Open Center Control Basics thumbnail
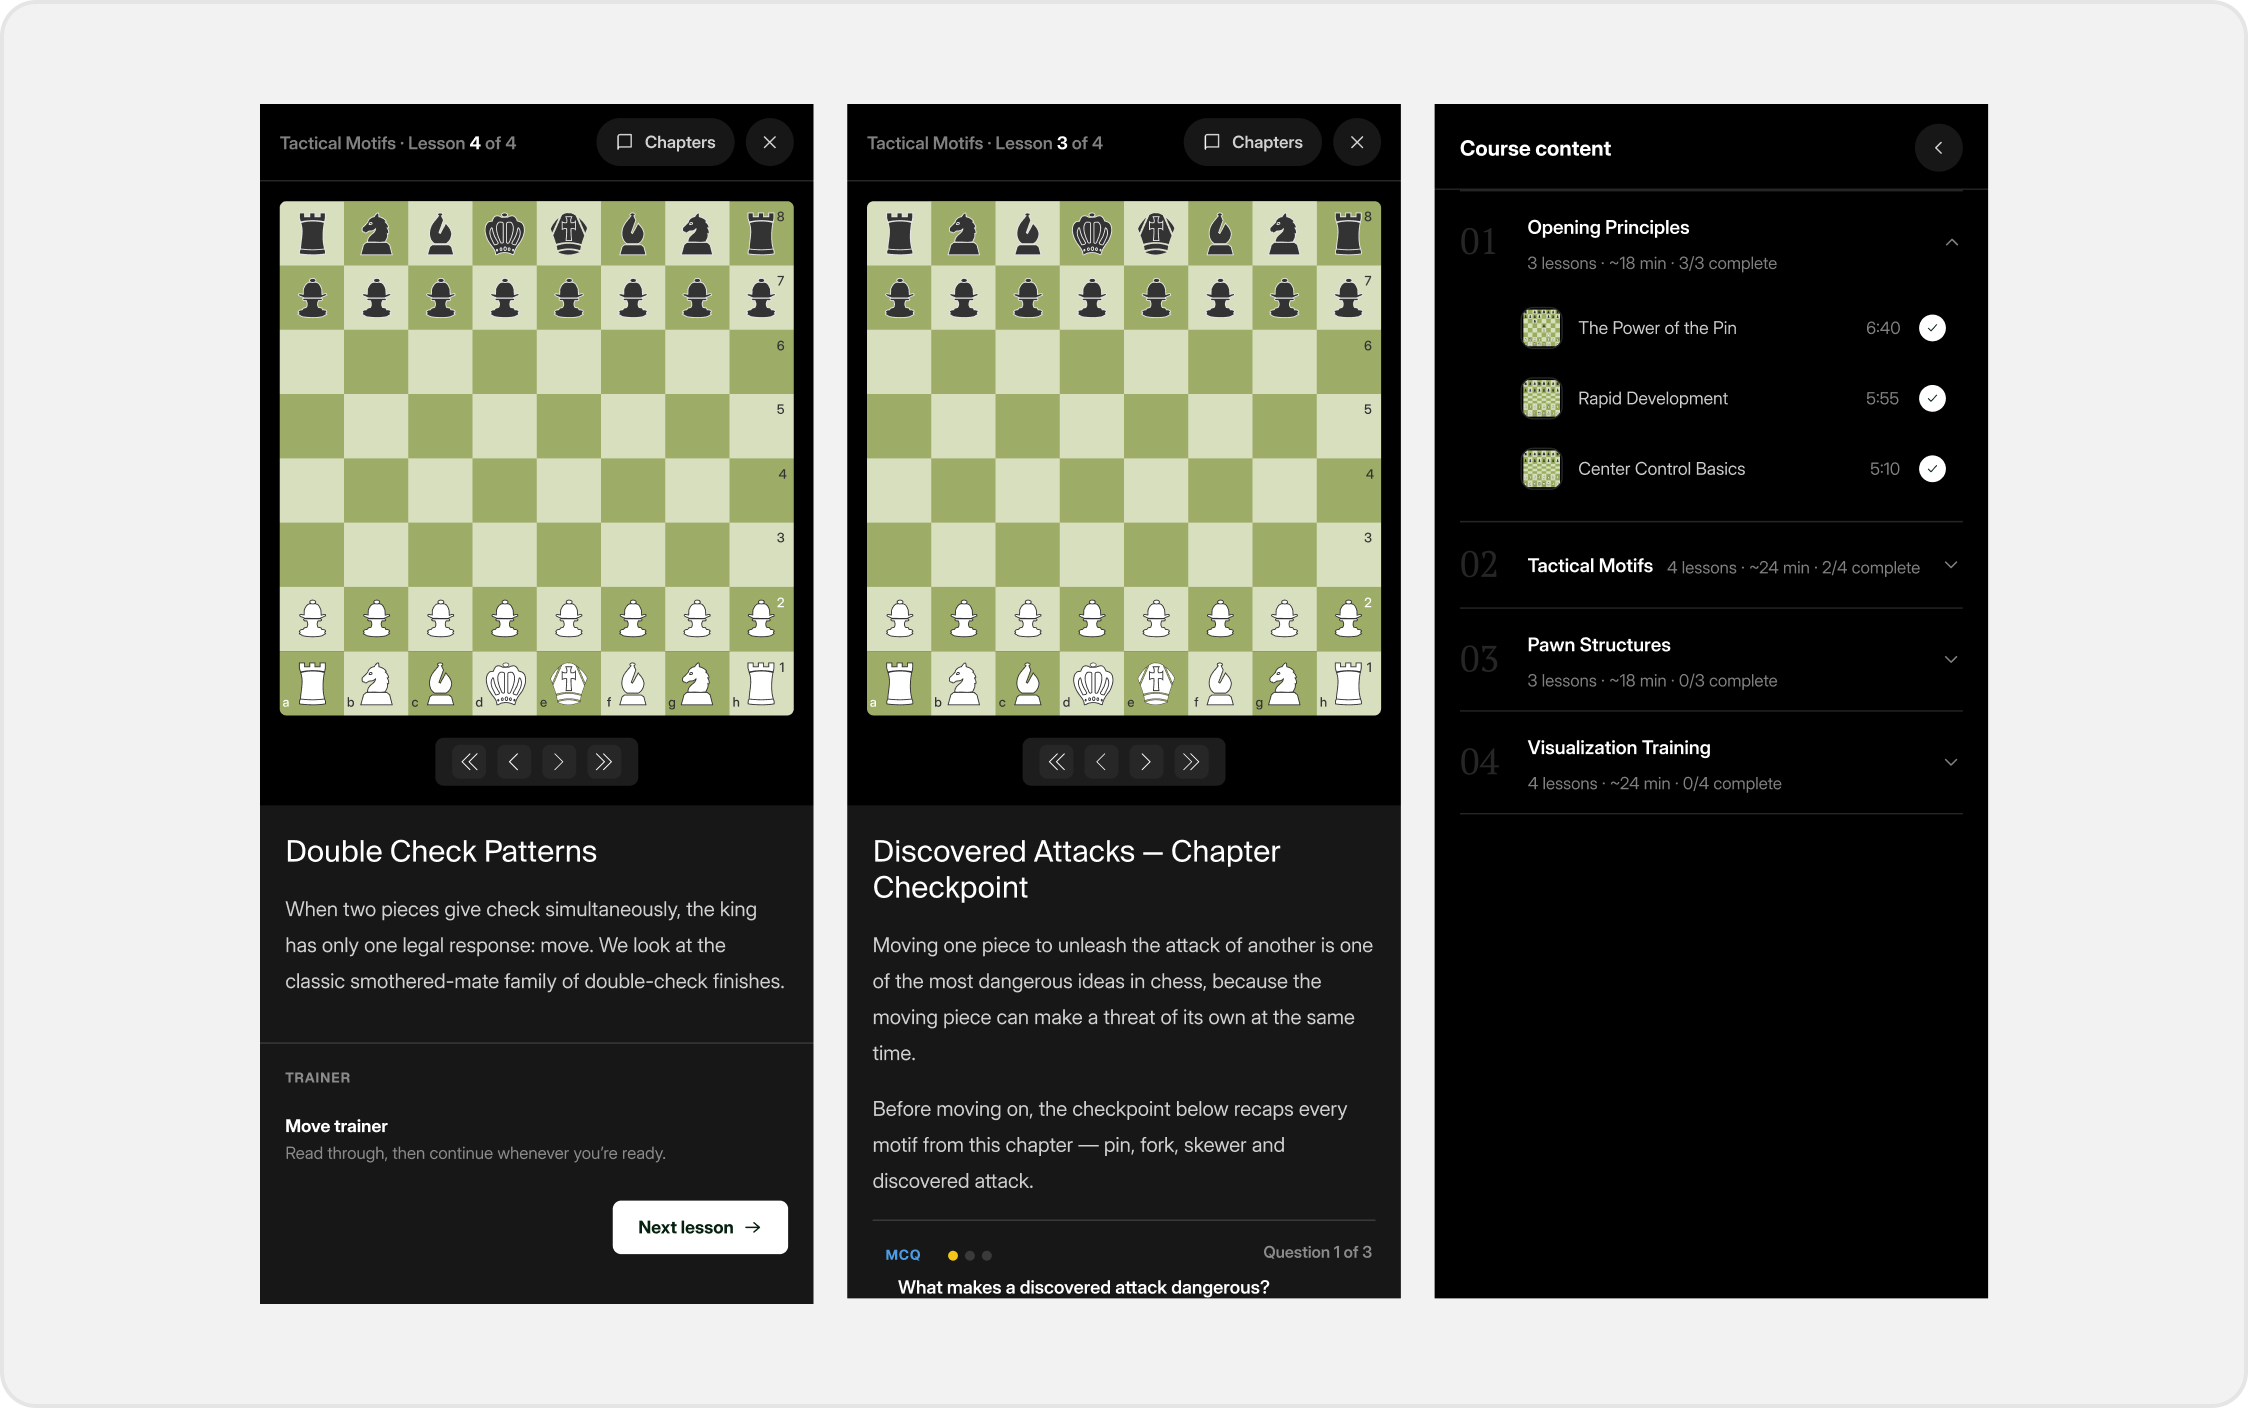Viewport: 2248px width, 1408px height. 1541,469
